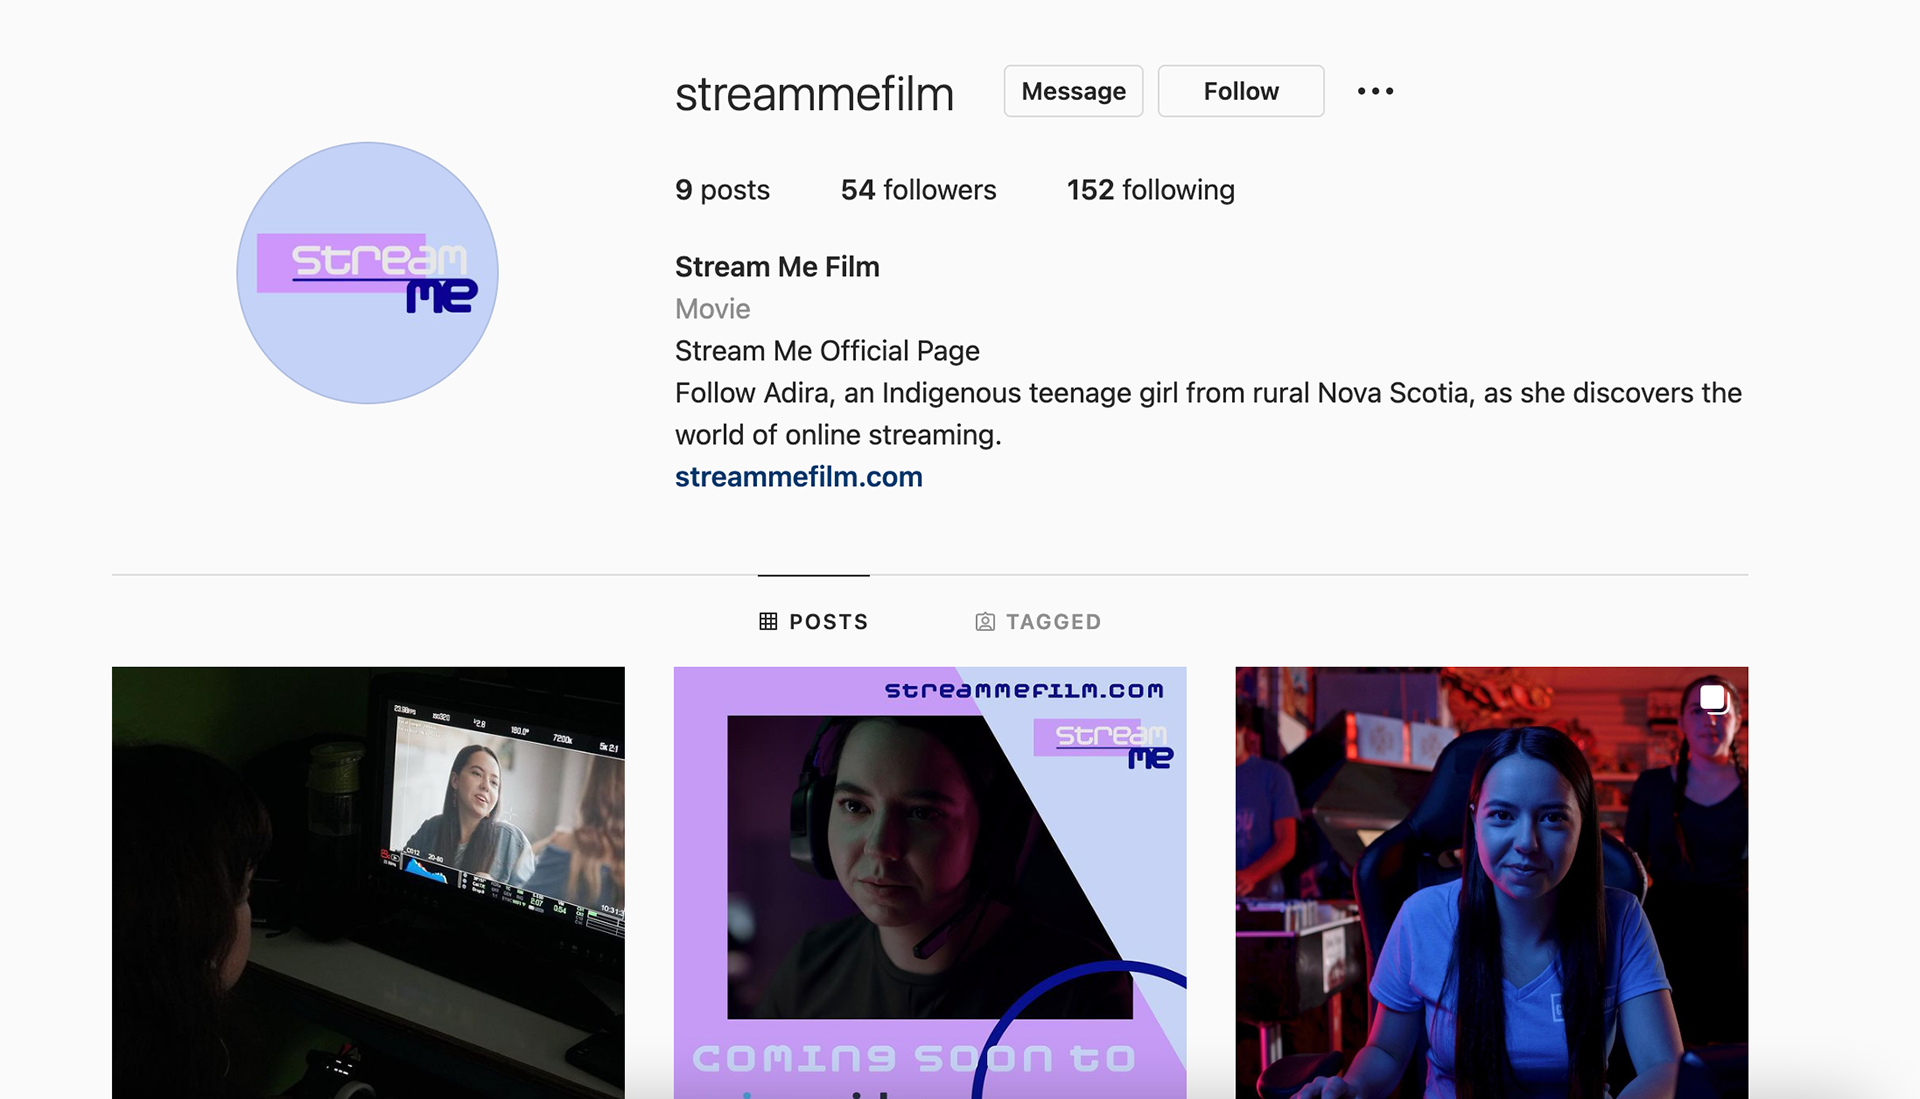Screen dimensions: 1920x1099
Task: Click the 'Stream Me Official Page' bio line
Action: 827,351
